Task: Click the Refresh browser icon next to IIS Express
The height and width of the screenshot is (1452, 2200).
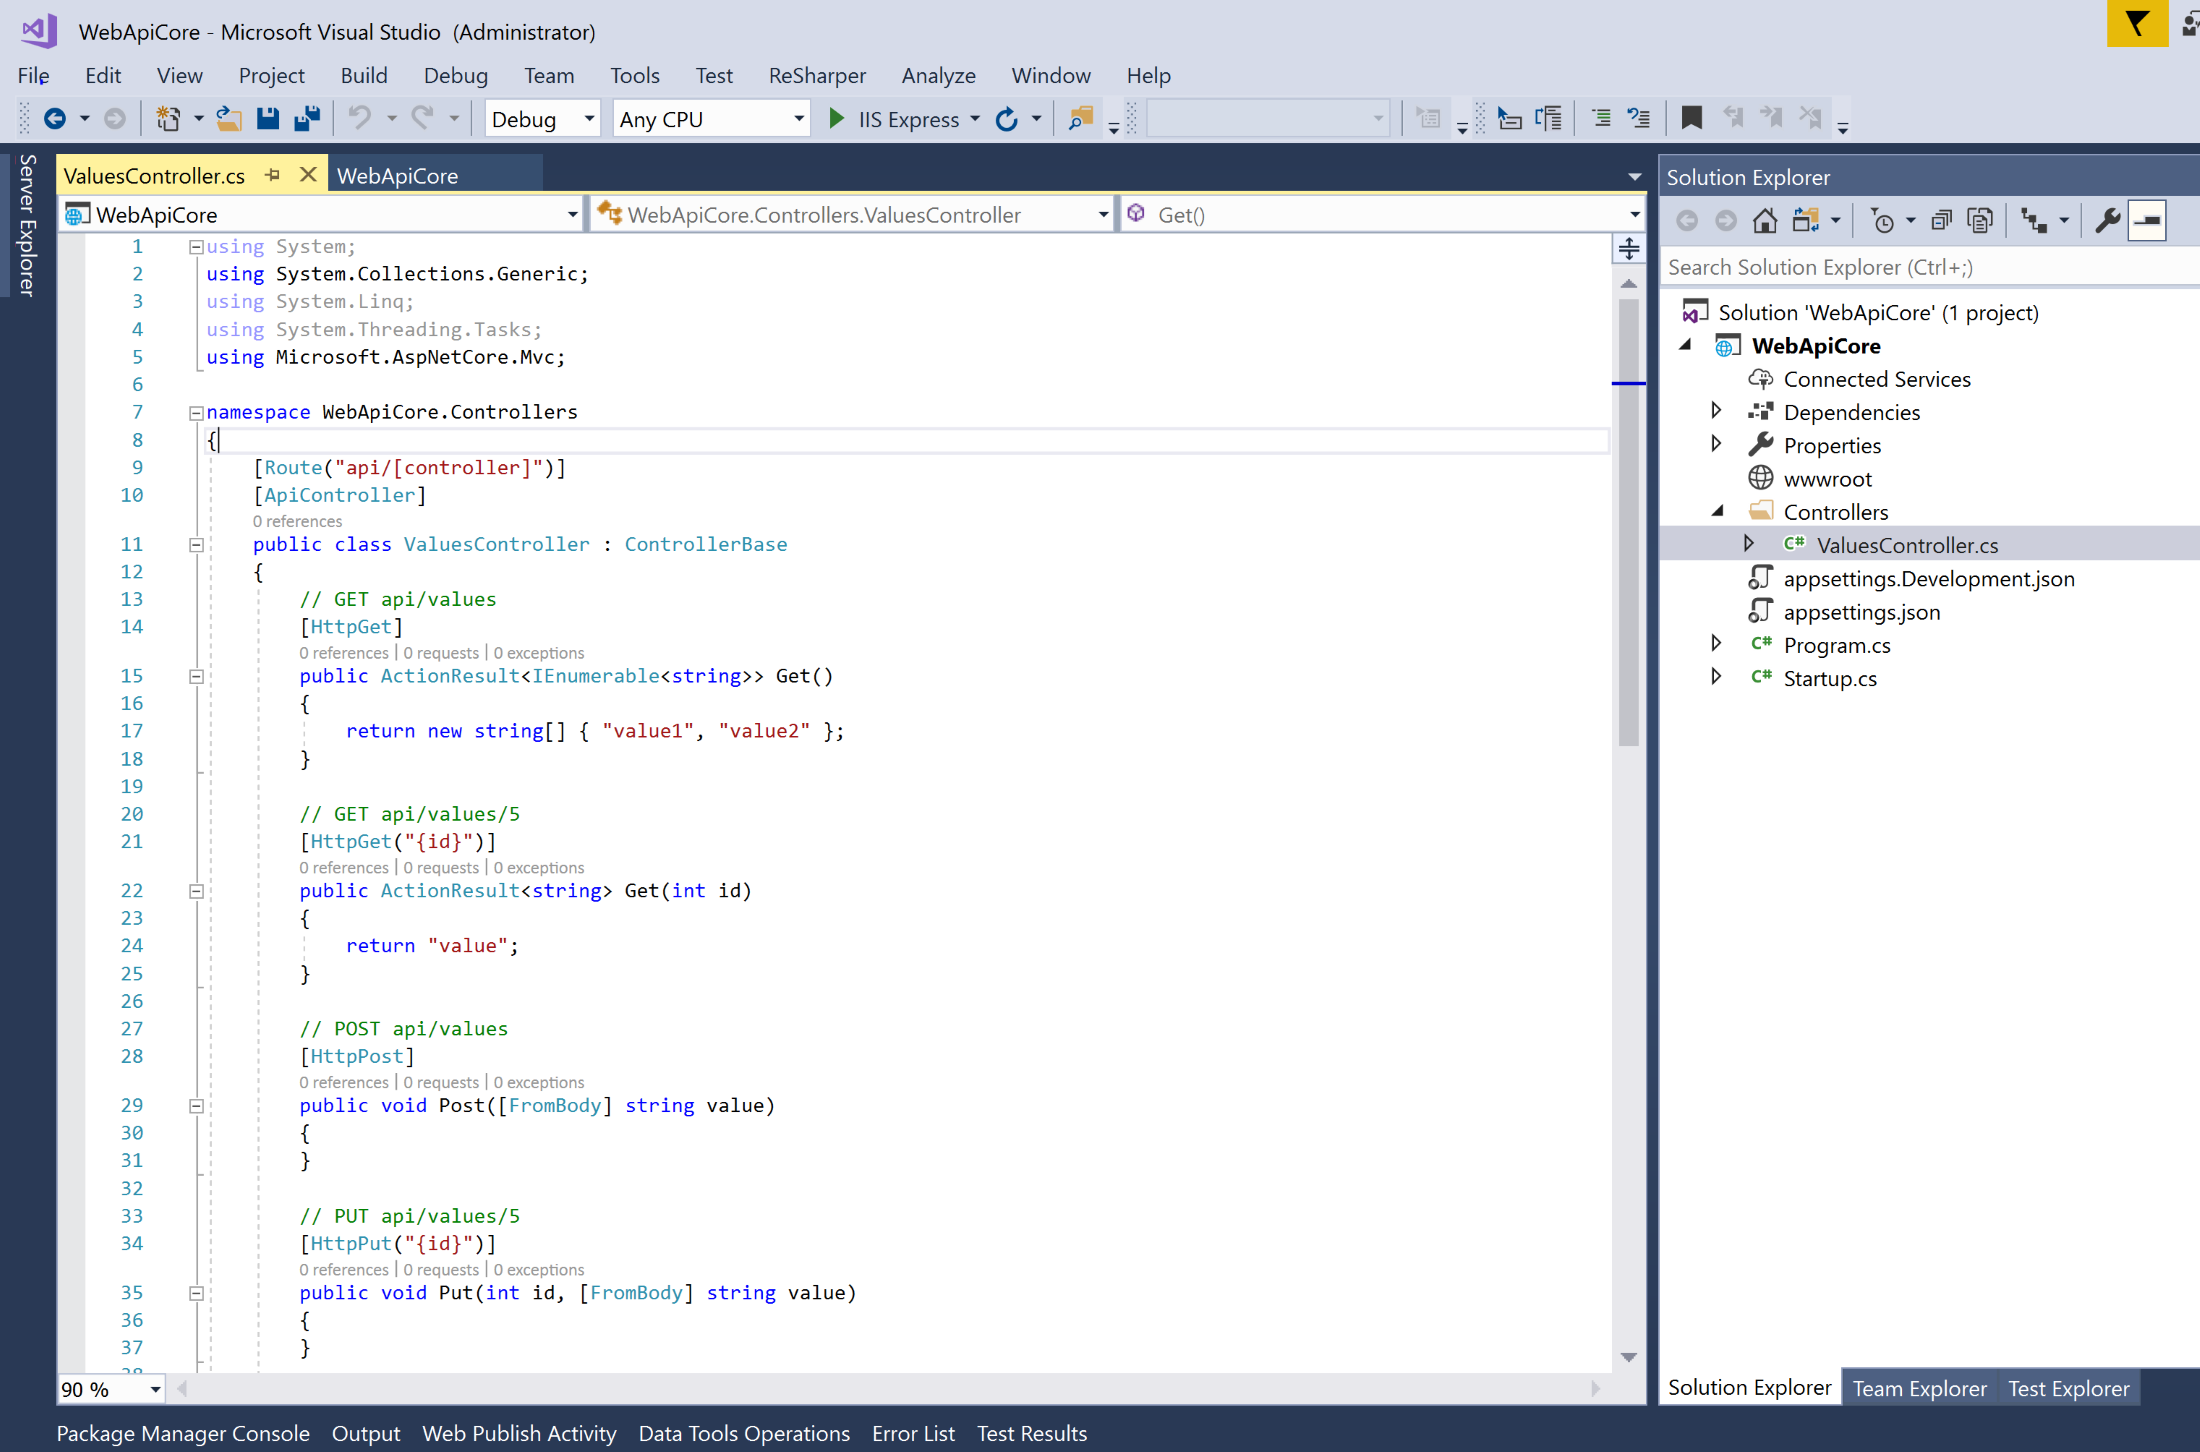Action: [1007, 119]
